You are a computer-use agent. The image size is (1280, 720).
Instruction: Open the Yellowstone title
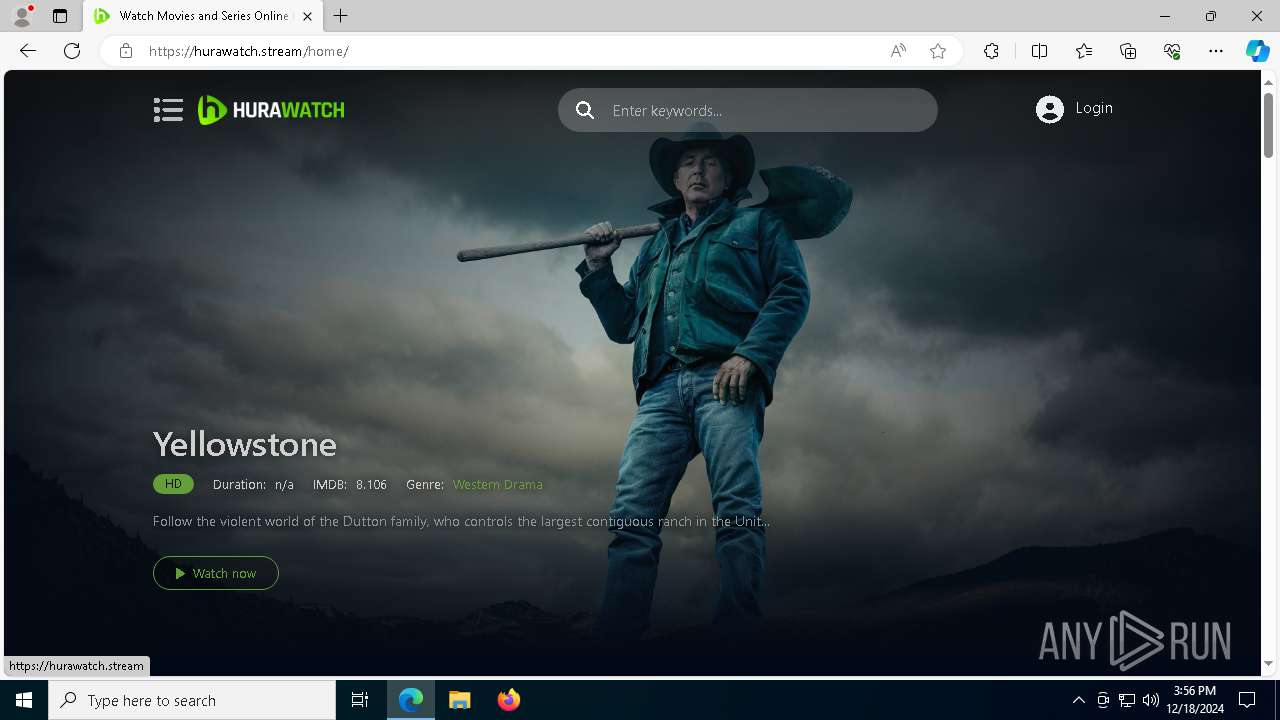click(x=245, y=444)
